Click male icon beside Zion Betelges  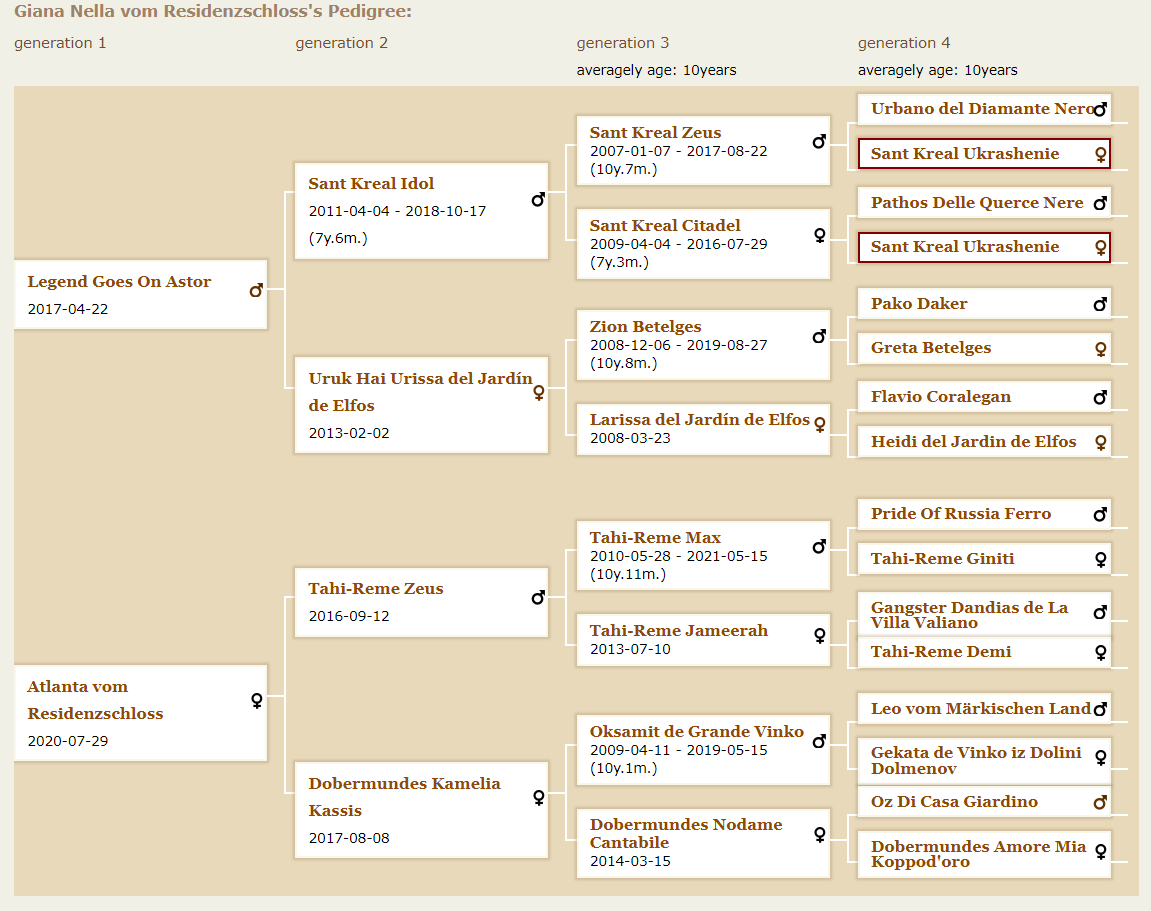click(819, 337)
